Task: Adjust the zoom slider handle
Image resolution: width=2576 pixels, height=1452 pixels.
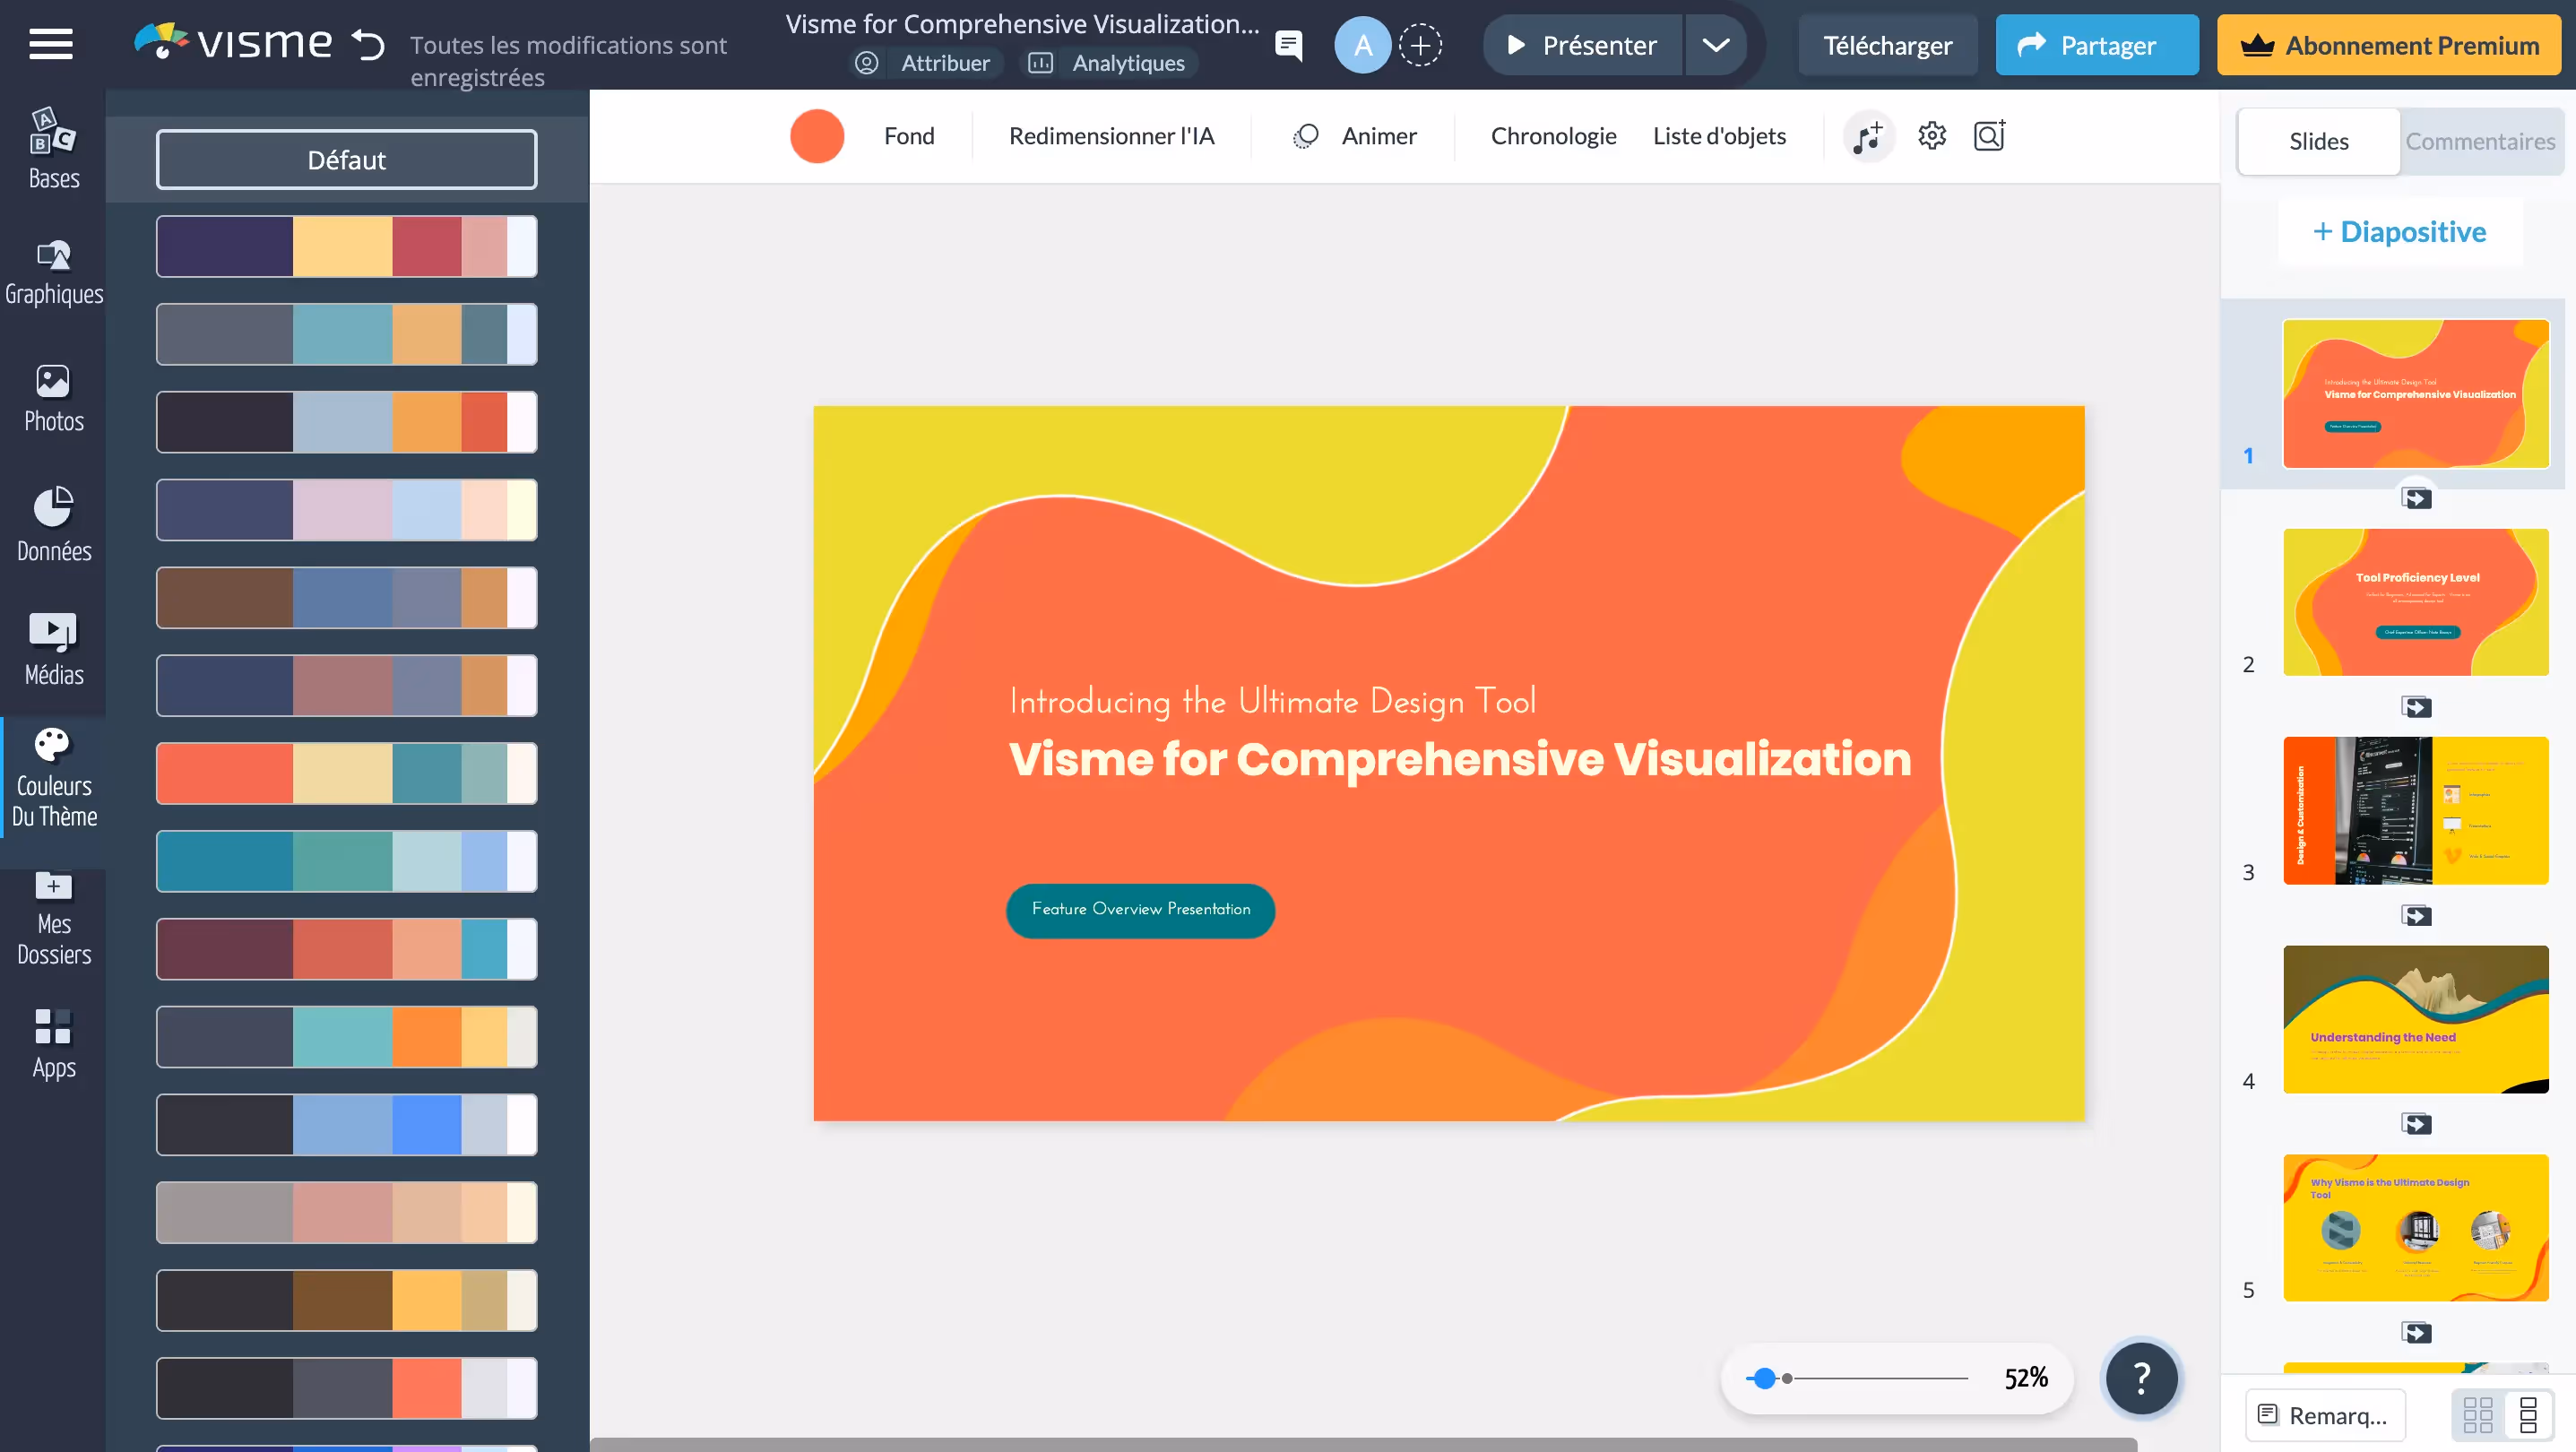Action: point(1764,1379)
